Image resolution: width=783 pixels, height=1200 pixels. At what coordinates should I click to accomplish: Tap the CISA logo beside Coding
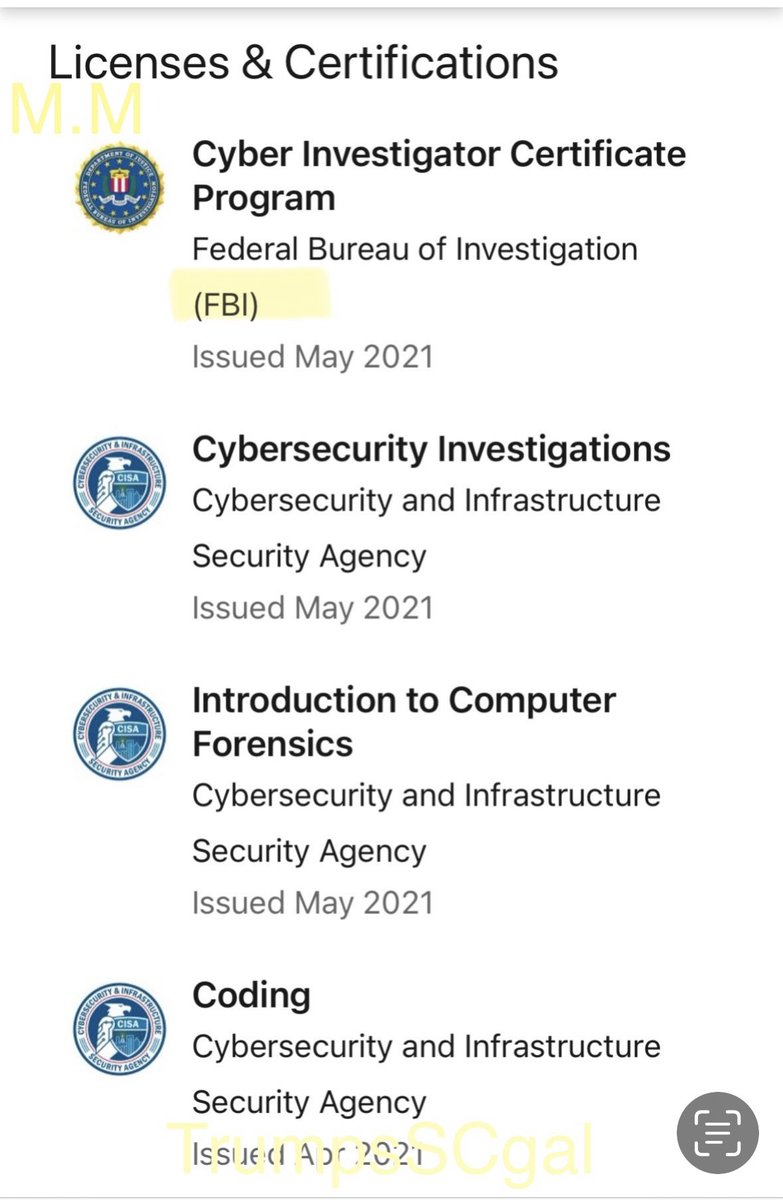120,1029
